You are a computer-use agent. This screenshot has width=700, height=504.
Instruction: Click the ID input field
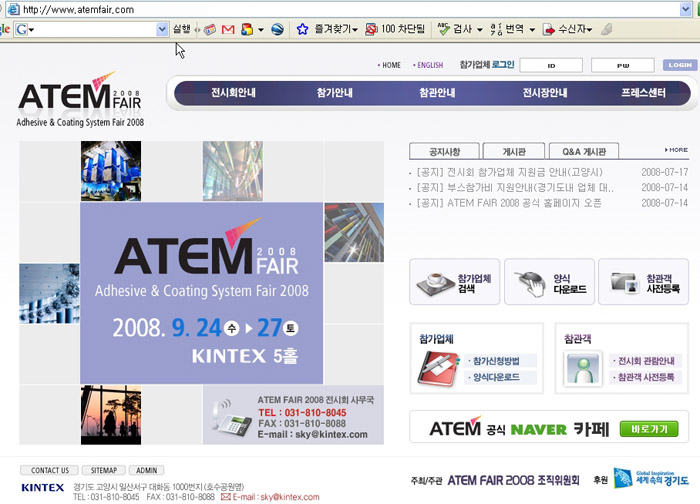pyautogui.click(x=551, y=65)
